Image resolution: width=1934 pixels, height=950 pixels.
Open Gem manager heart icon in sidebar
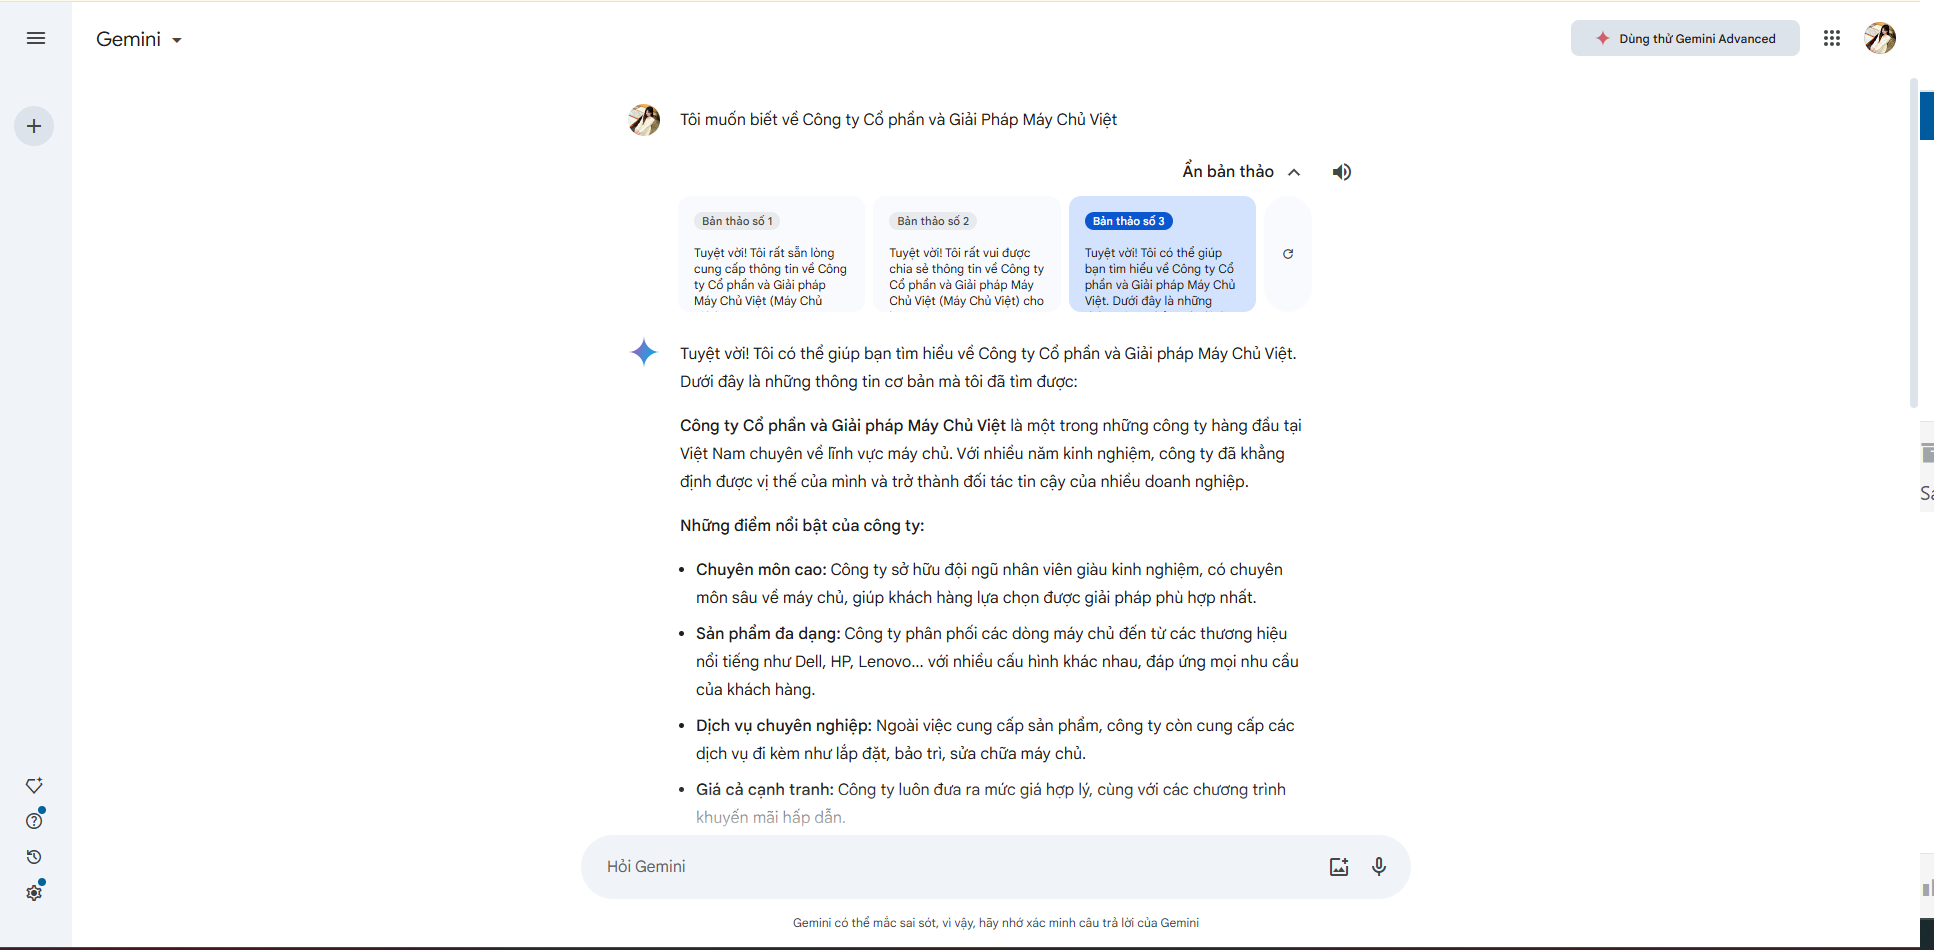(x=34, y=786)
